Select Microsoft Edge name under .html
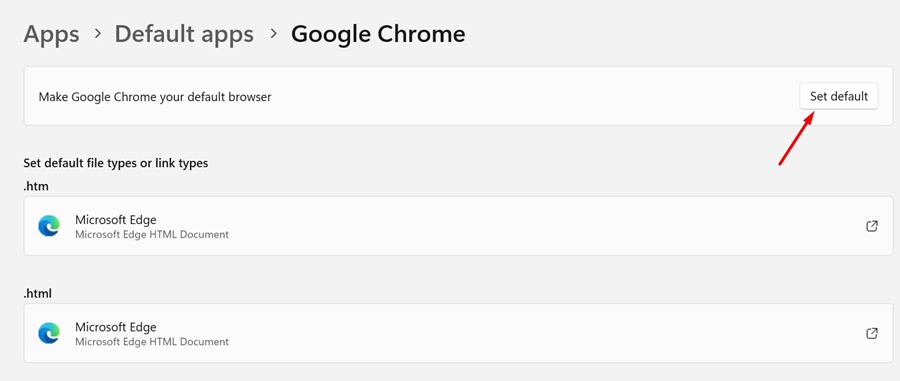 115,327
